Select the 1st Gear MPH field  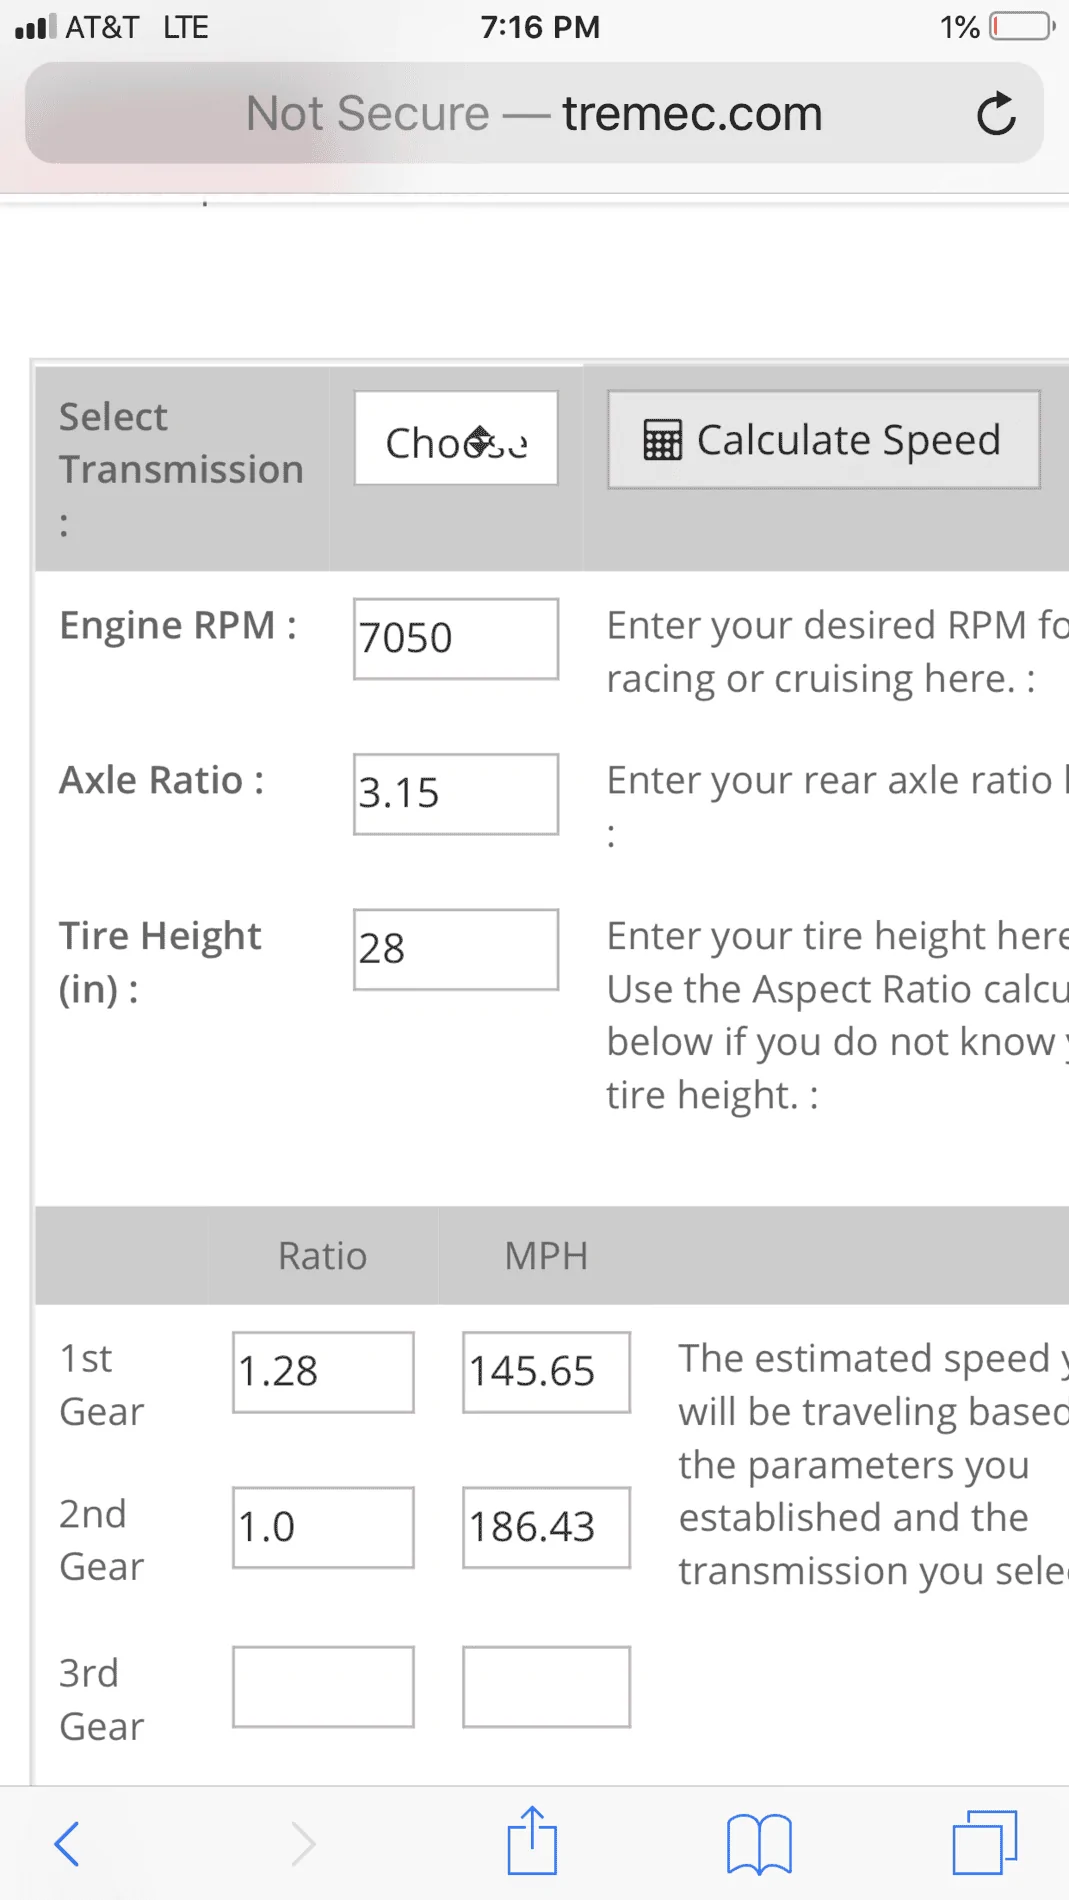pyautogui.click(x=546, y=1372)
